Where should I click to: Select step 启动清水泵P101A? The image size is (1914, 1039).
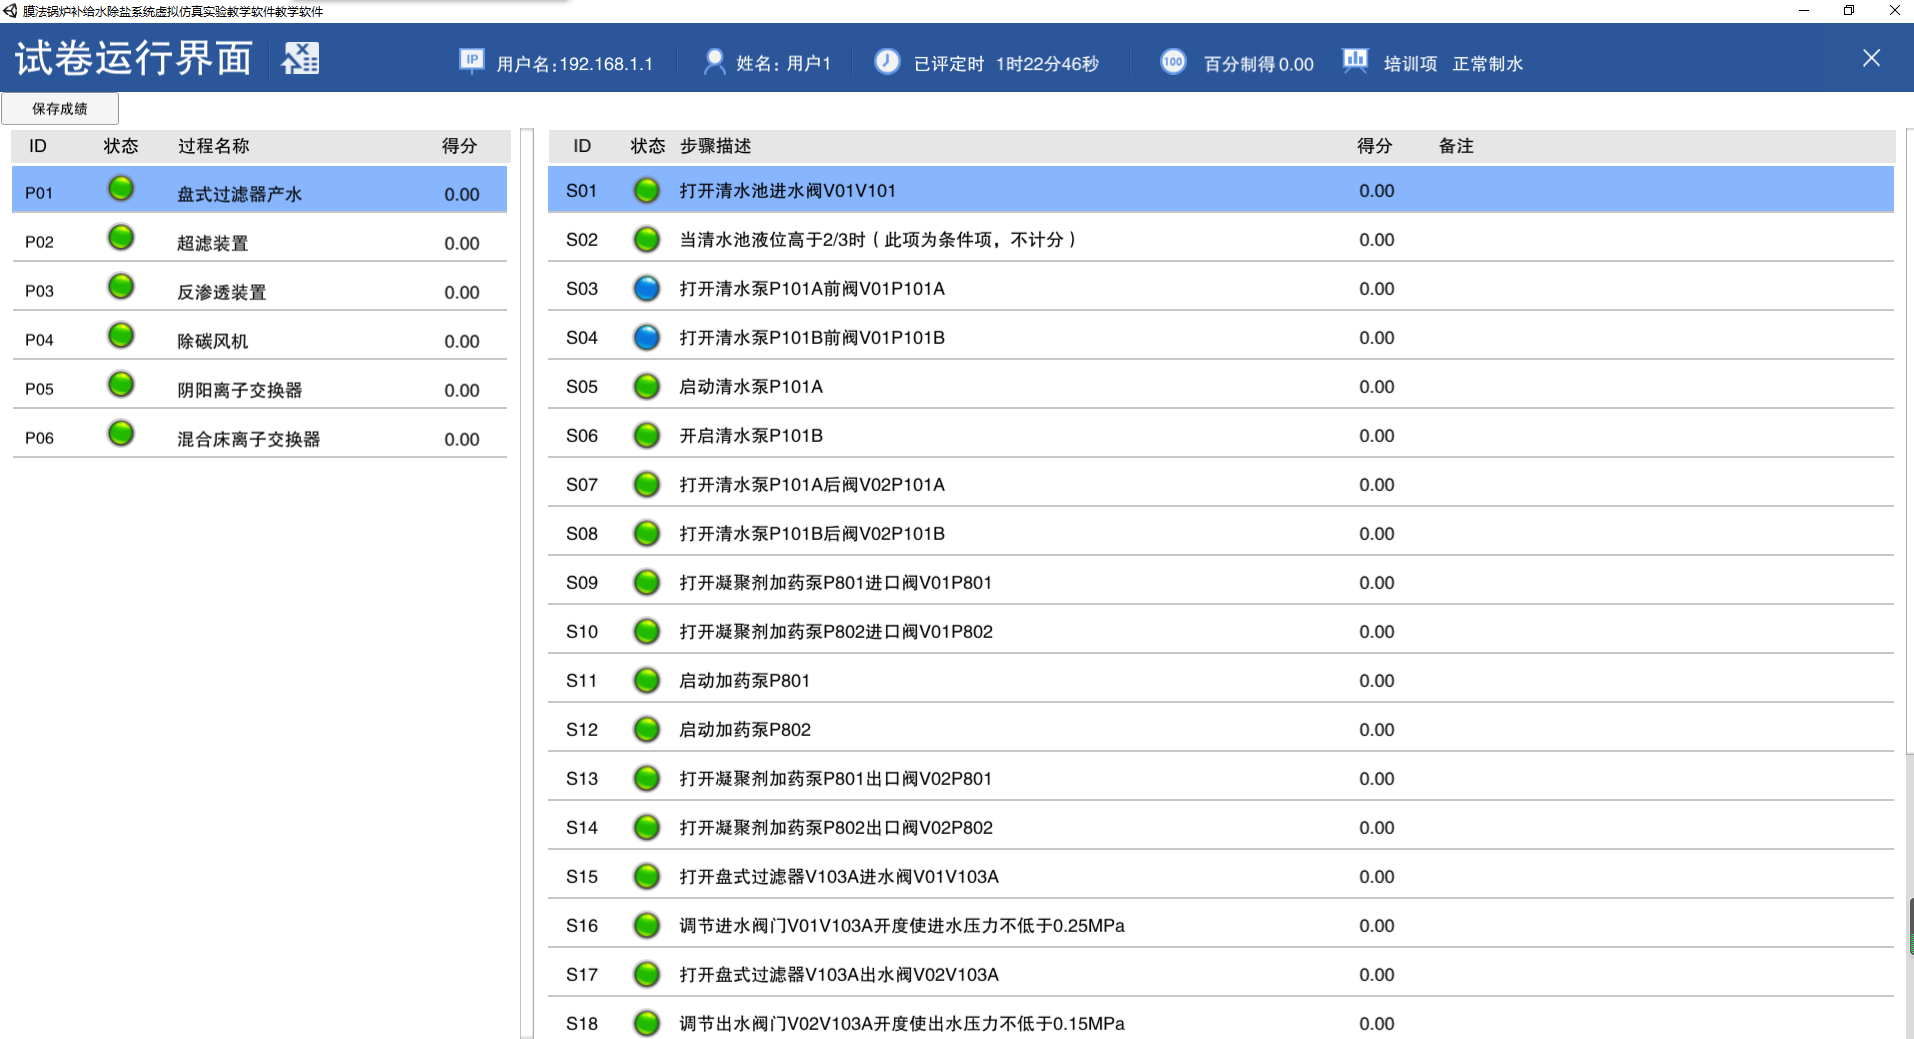pyautogui.click(x=1221, y=386)
